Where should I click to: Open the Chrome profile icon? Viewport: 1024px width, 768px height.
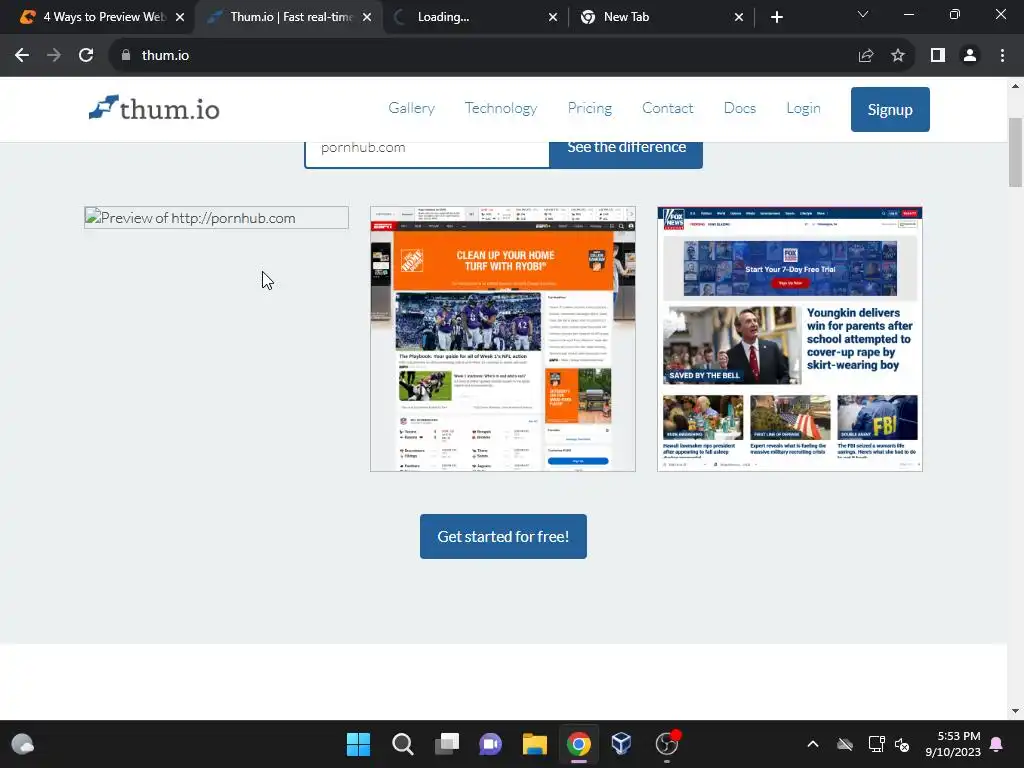[x=970, y=56]
